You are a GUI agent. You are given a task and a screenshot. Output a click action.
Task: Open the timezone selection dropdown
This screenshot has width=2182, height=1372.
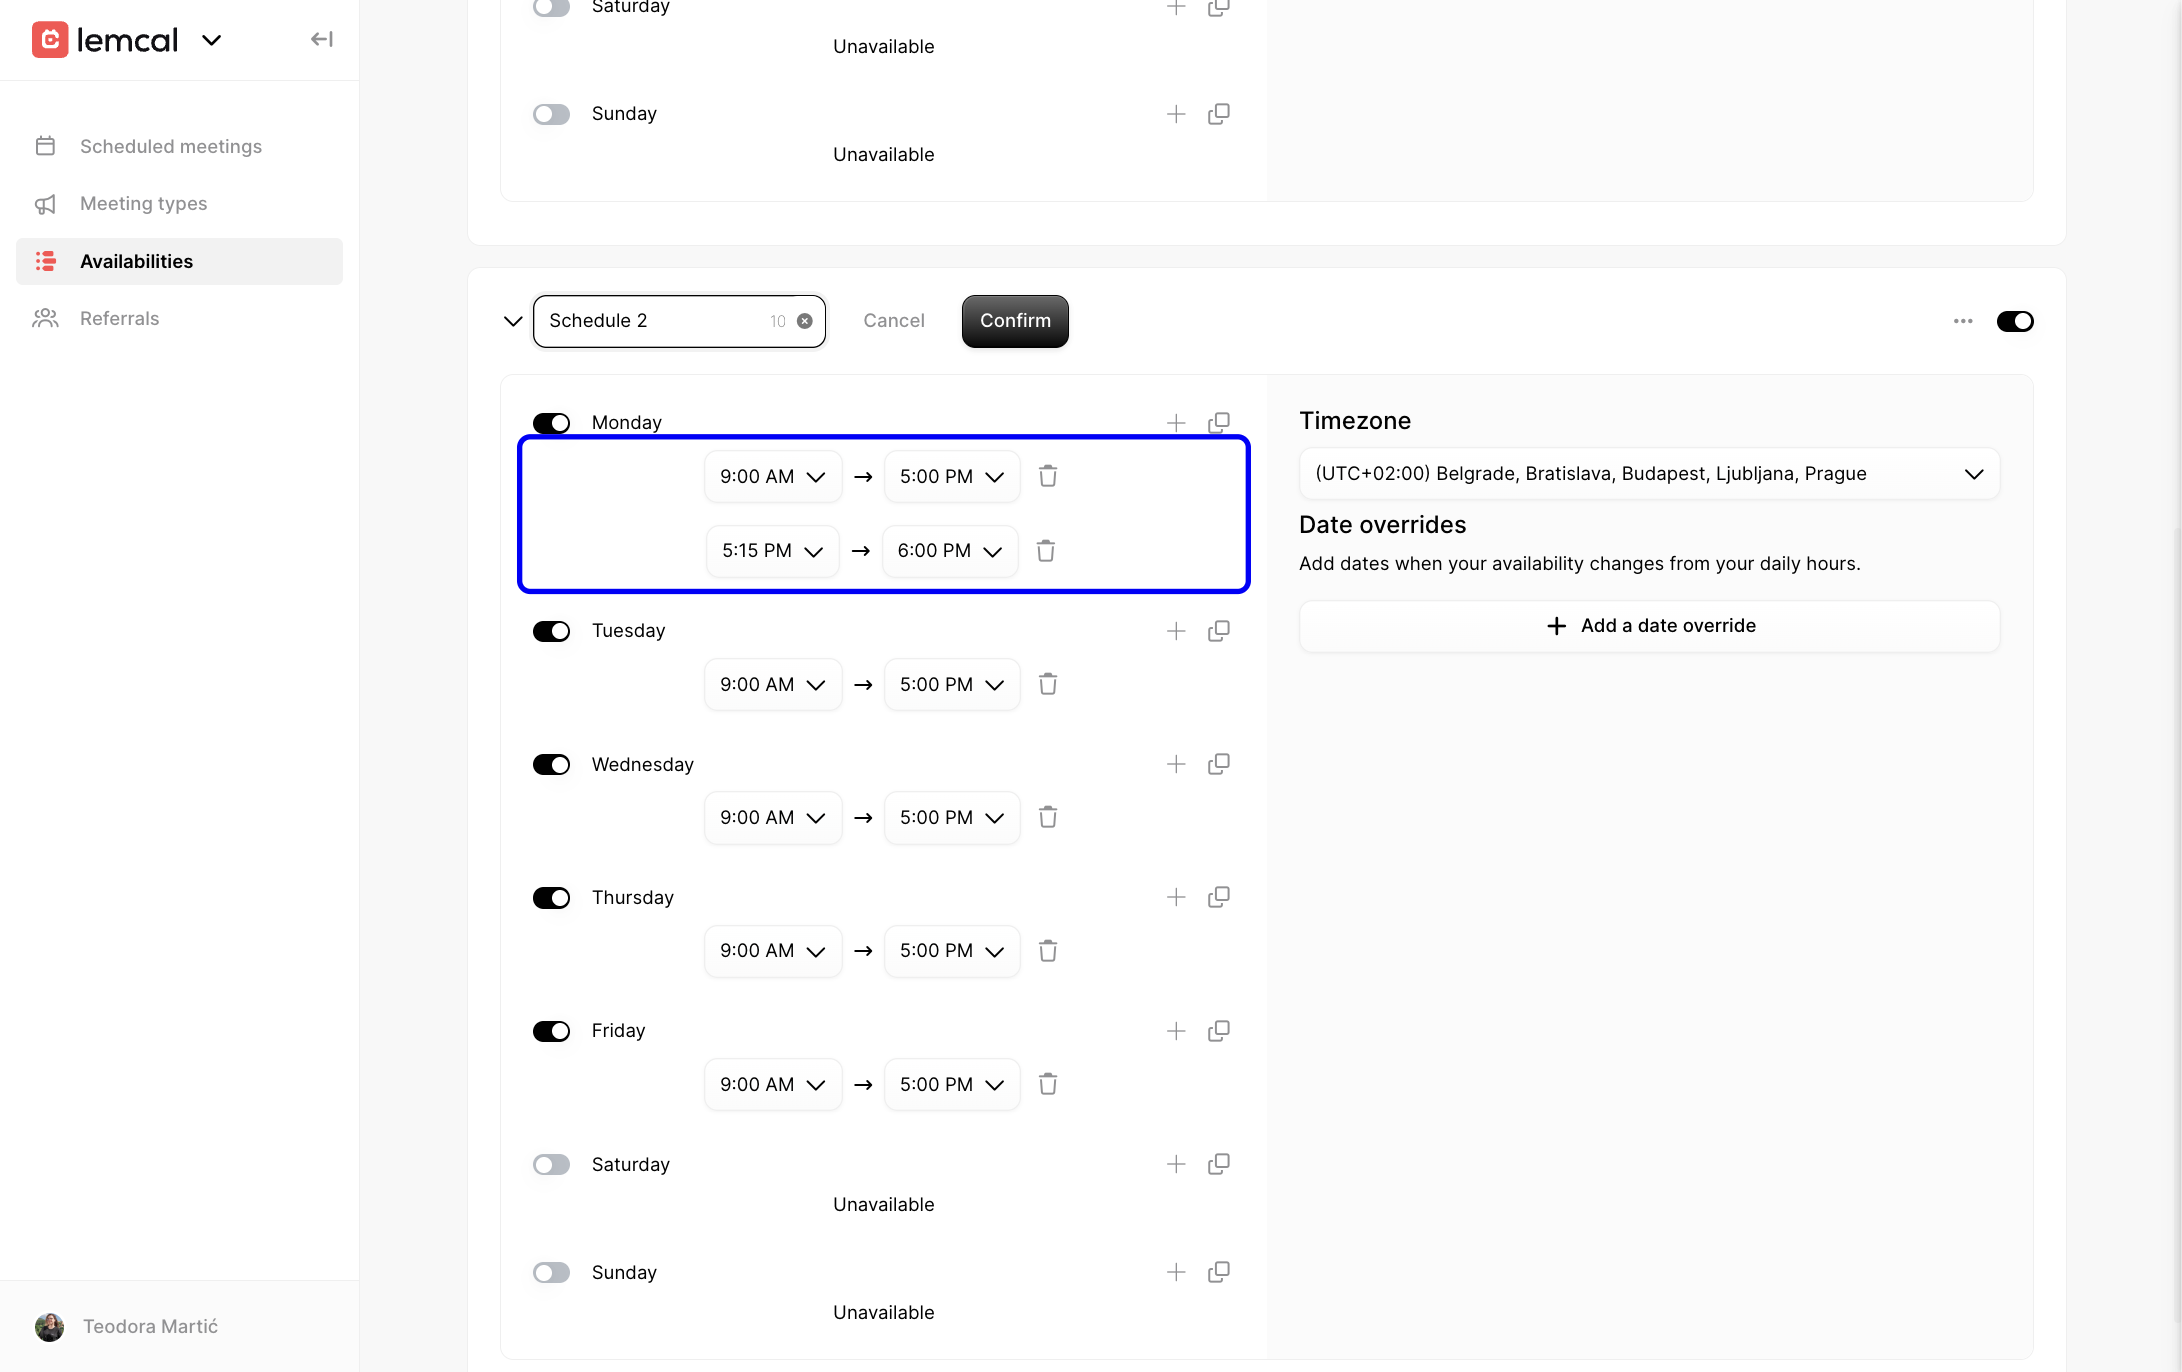(x=1648, y=474)
